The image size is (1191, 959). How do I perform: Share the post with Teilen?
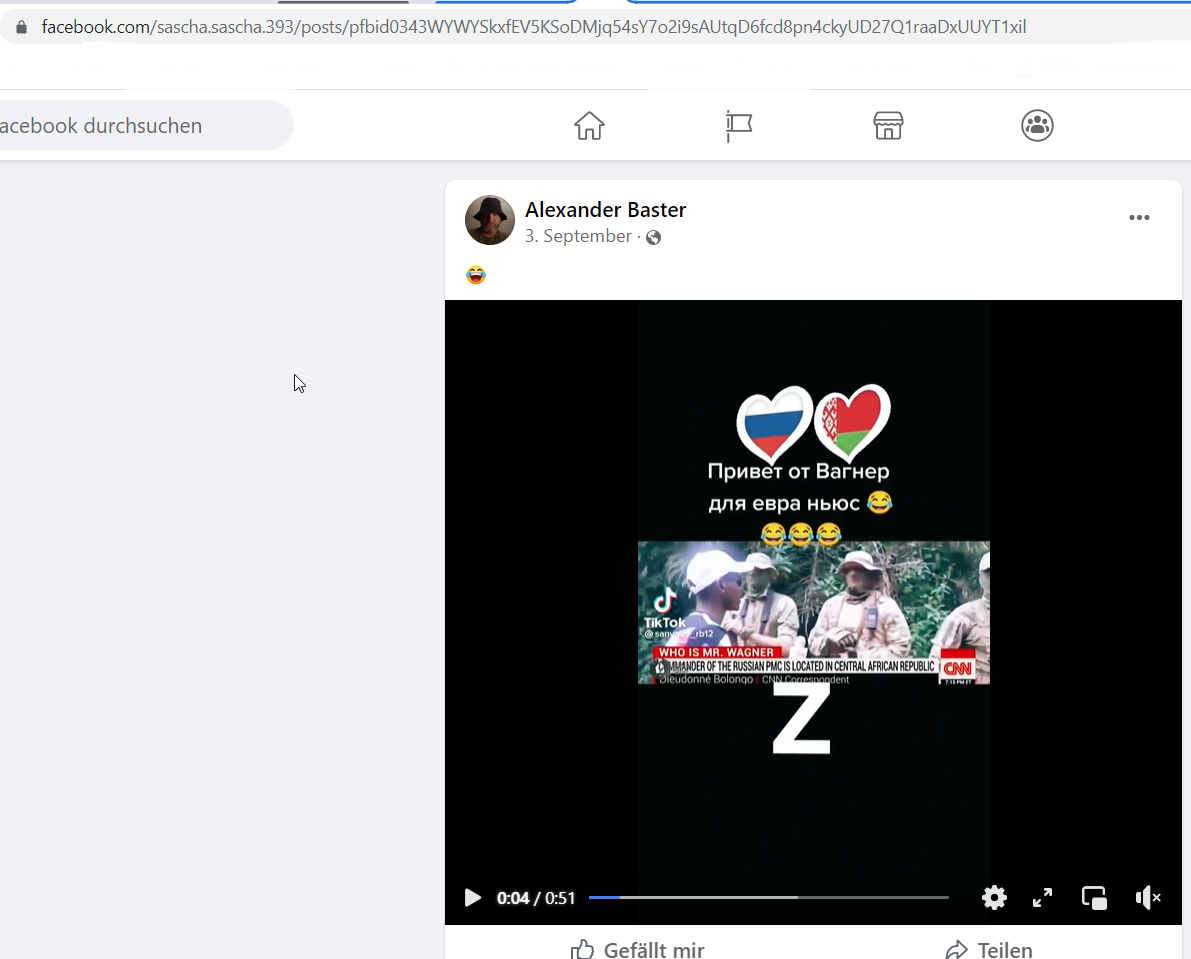pyautogui.click(x=989, y=949)
